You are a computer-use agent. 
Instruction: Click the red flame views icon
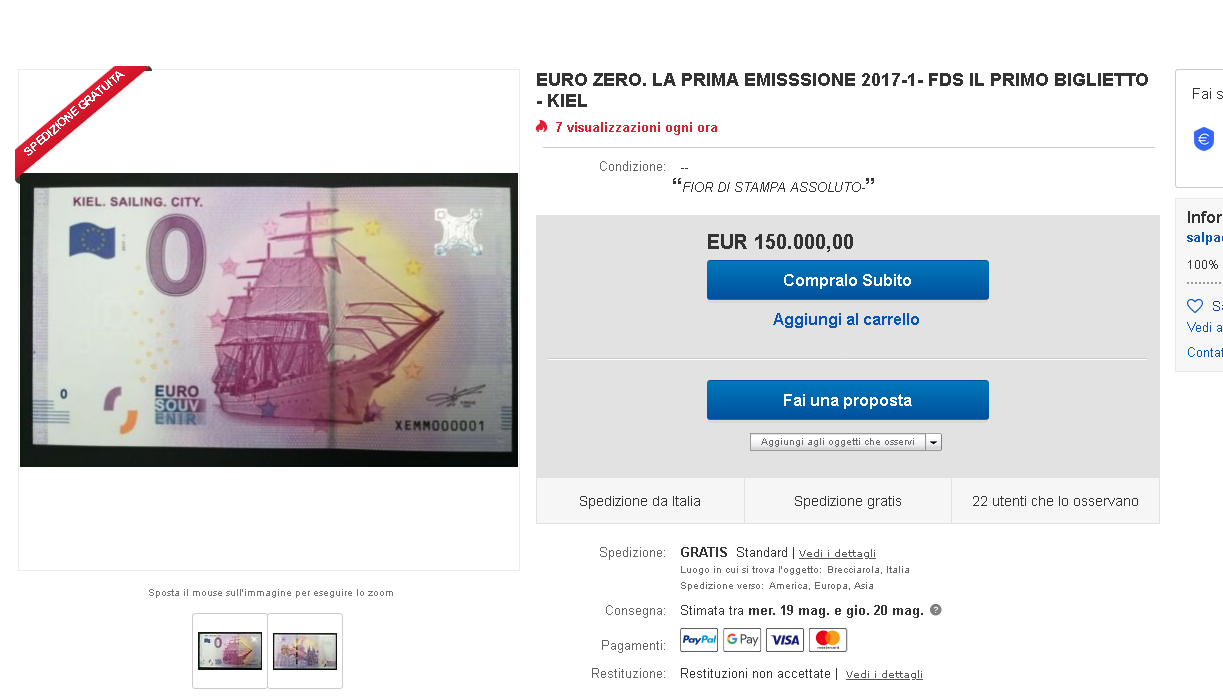point(542,127)
